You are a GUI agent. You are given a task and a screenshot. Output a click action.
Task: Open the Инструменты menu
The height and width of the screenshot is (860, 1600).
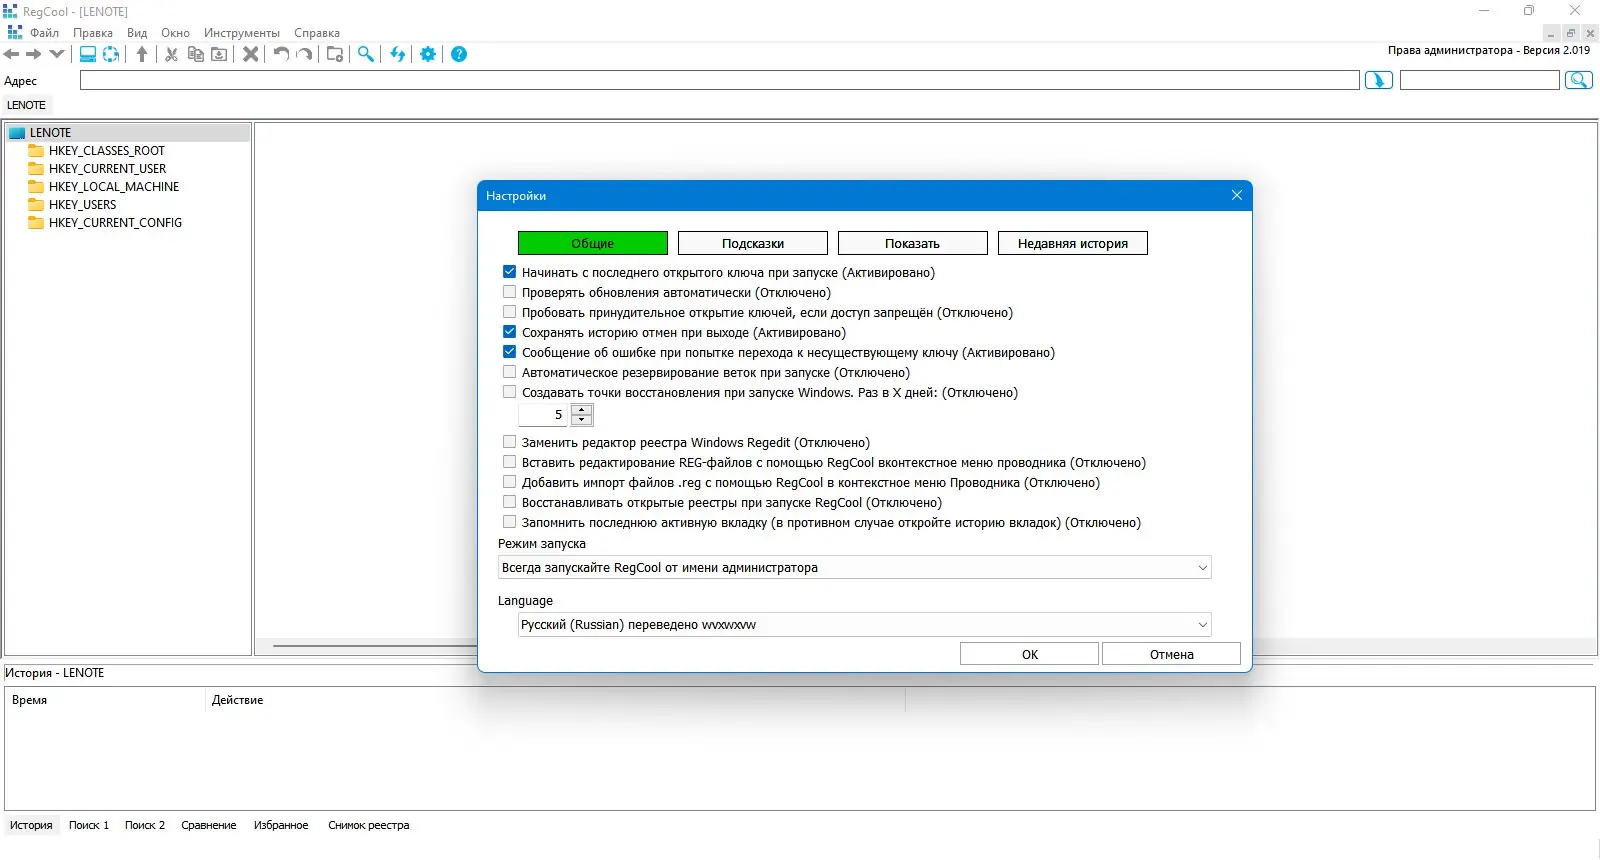[x=242, y=33]
